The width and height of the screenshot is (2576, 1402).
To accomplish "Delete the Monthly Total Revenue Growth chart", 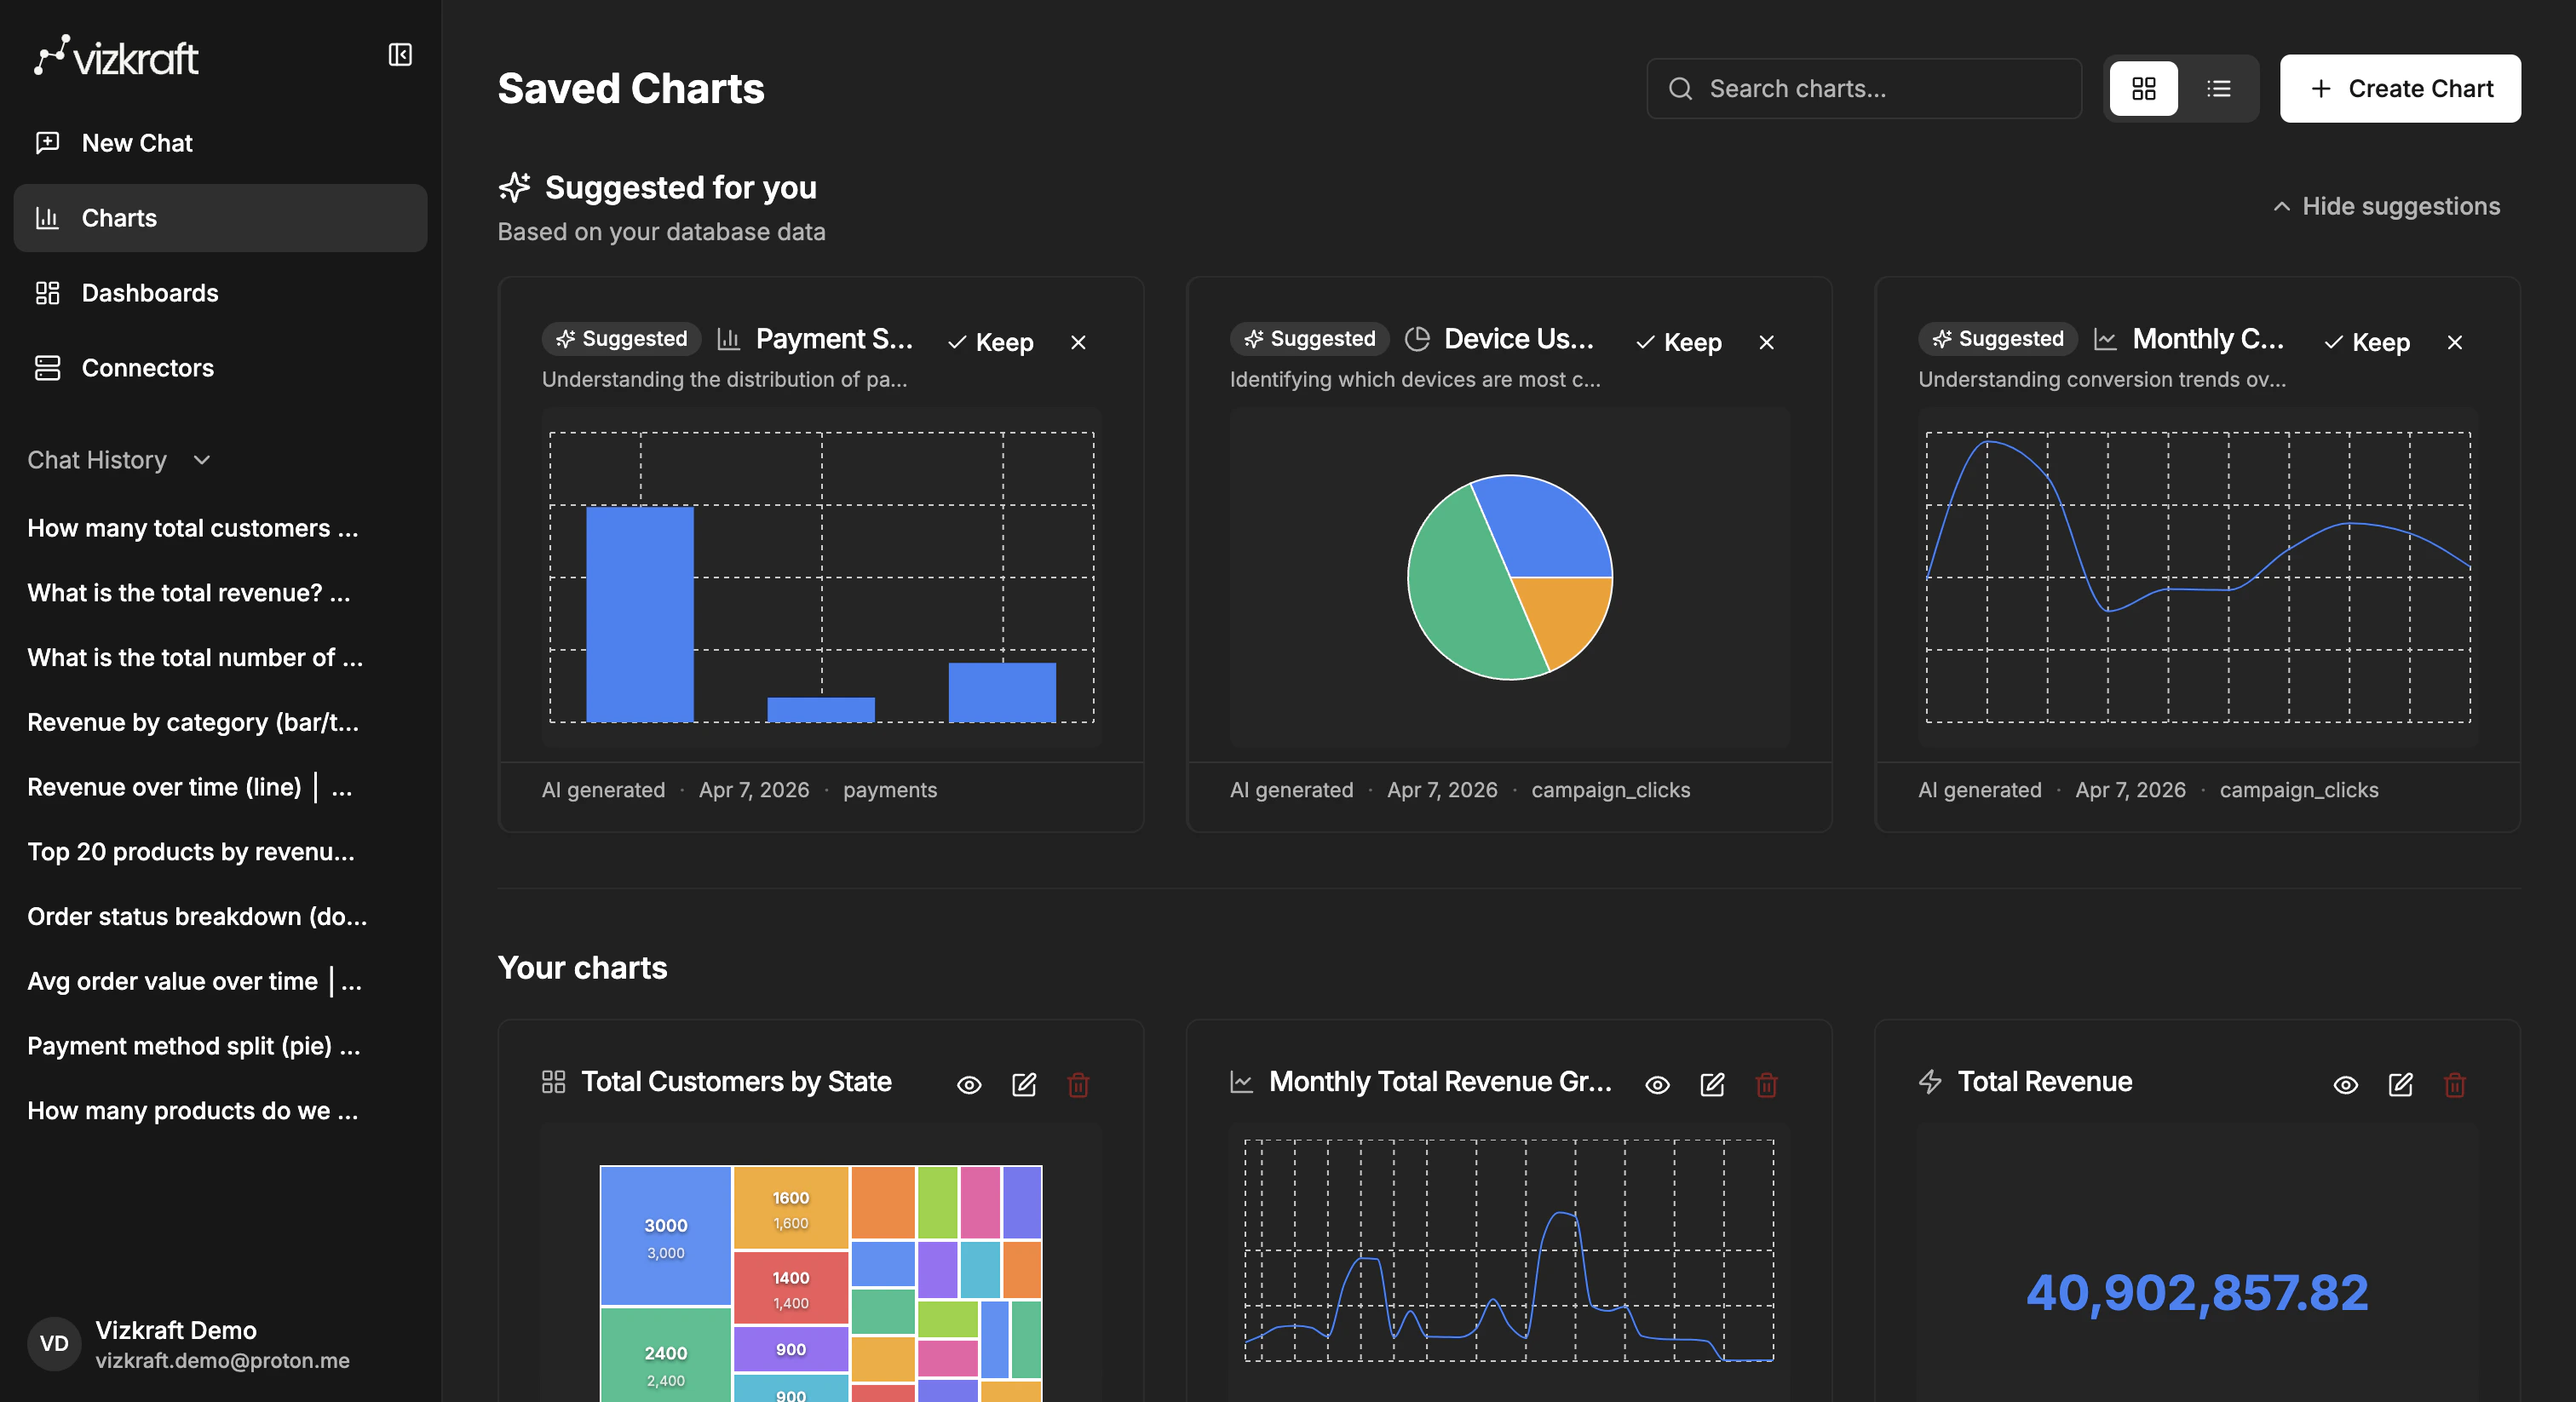I will click(x=1766, y=1085).
